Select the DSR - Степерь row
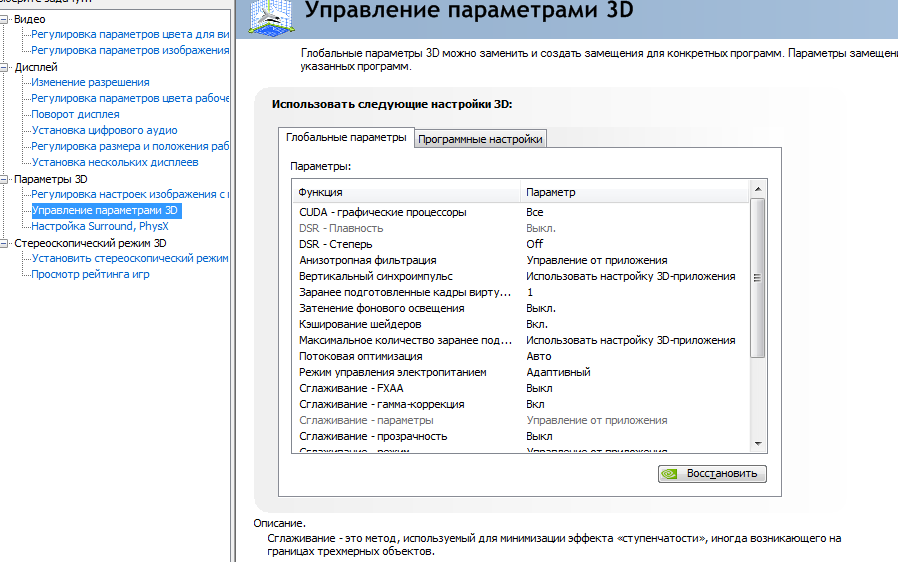This screenshot has width=898, height=562. 521,245
